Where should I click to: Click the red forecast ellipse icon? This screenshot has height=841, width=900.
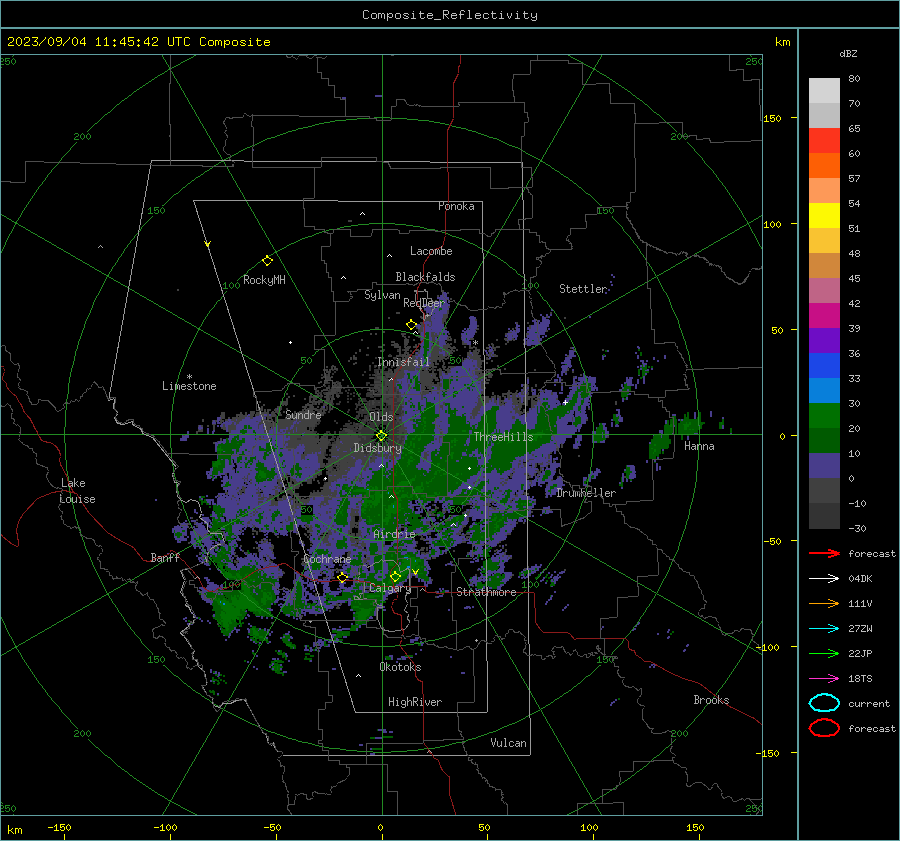click(824, 728)
